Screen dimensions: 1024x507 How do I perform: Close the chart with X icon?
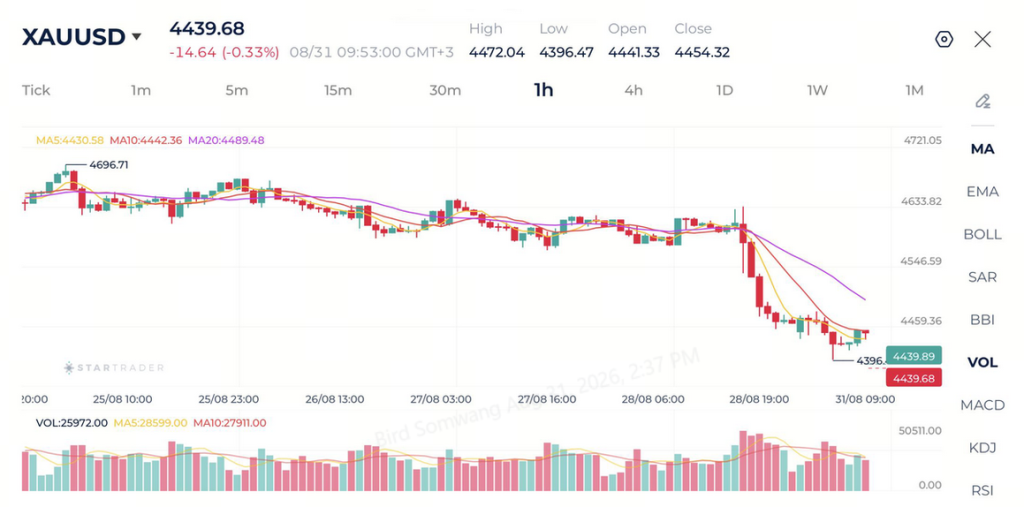coord(982,40)
